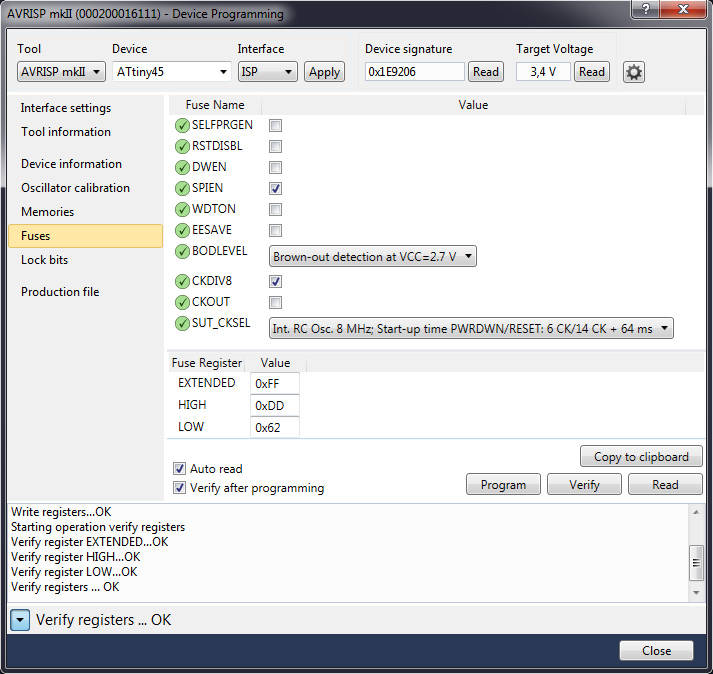Open the SUT_CKSEL clock source dropdown
This screenshot has height=674, width=713.
[471, 328]
